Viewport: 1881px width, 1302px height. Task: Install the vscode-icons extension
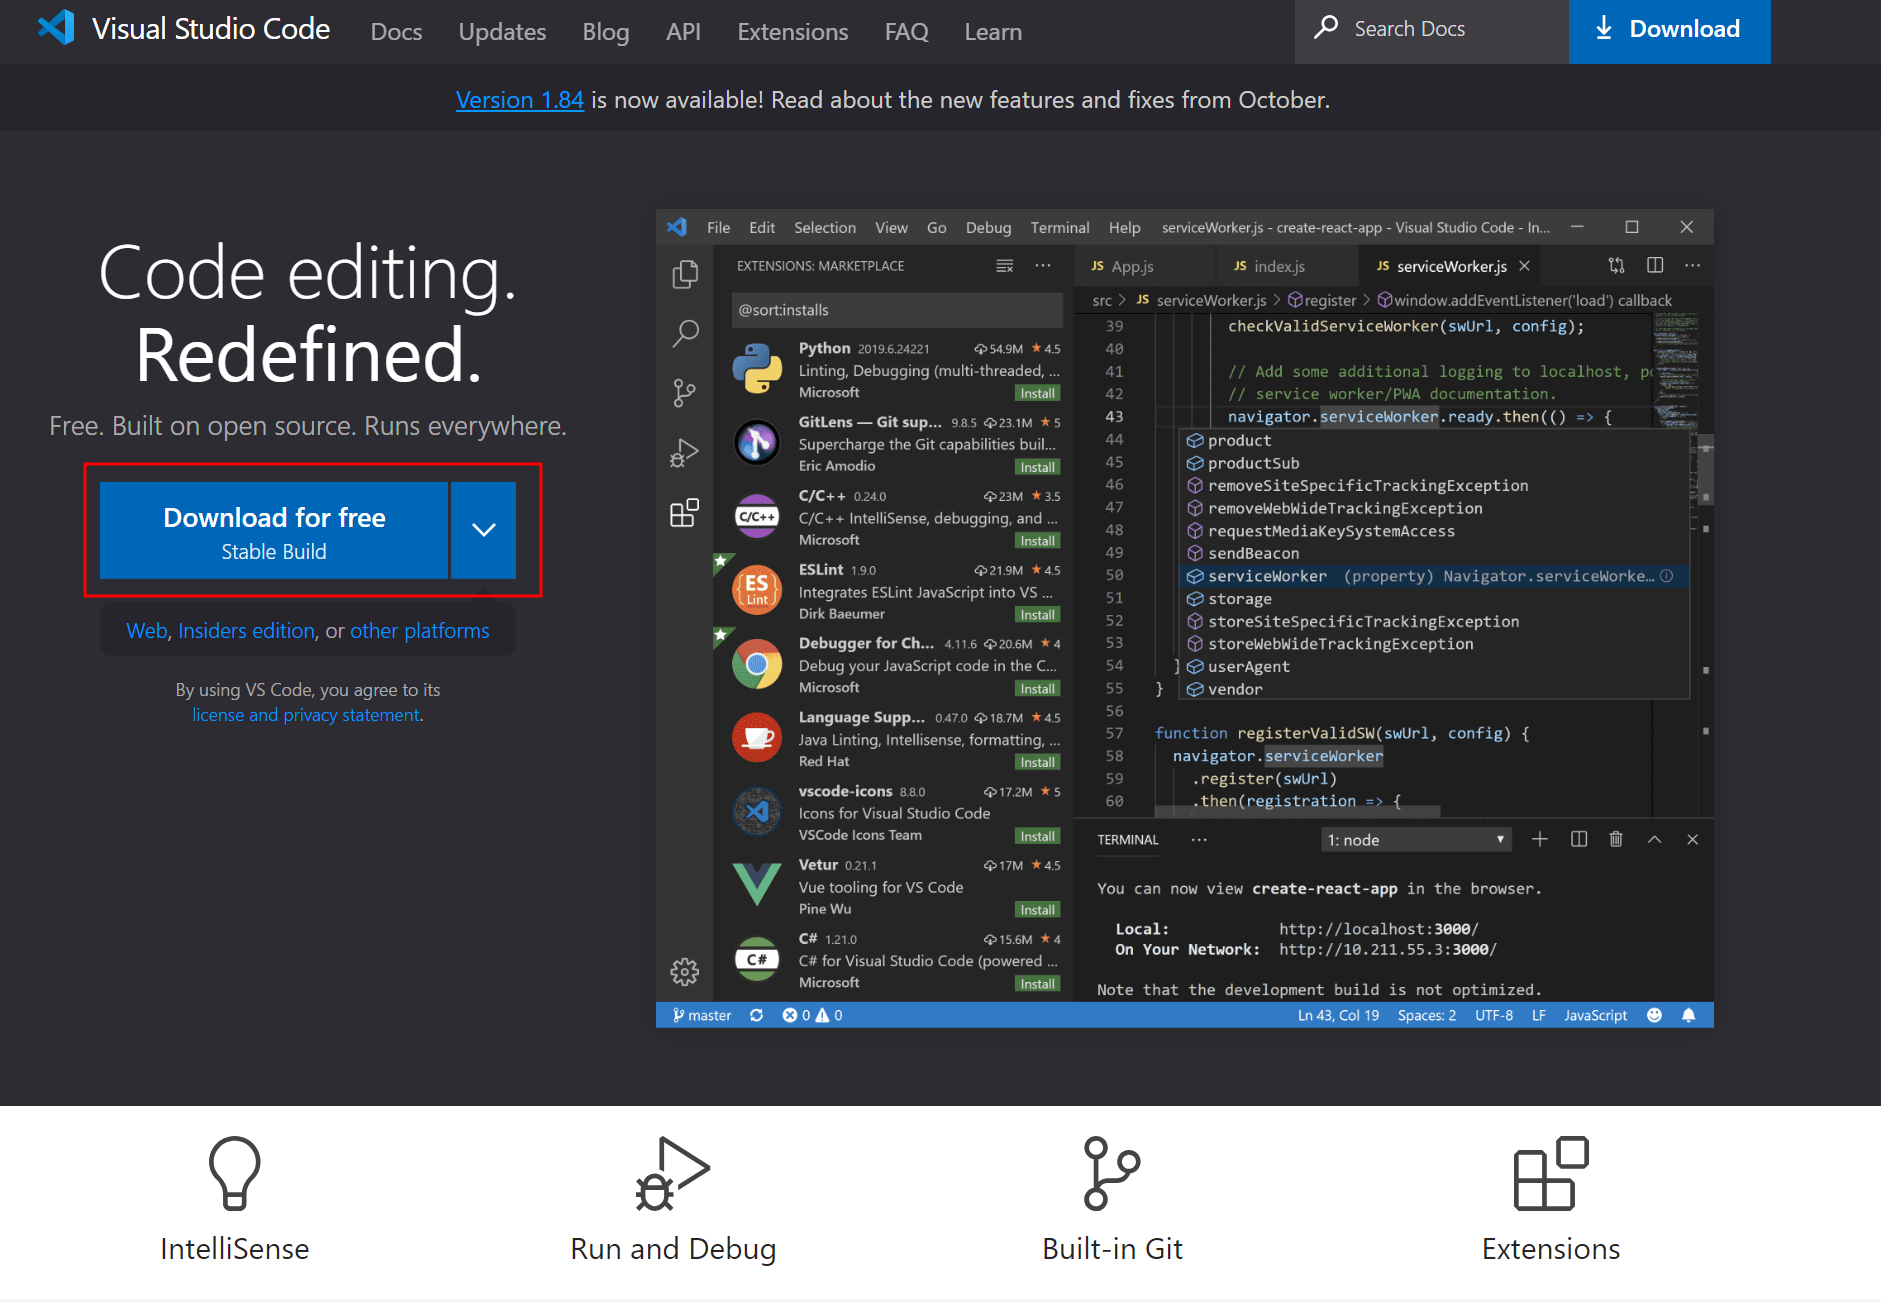(1037, 836)
